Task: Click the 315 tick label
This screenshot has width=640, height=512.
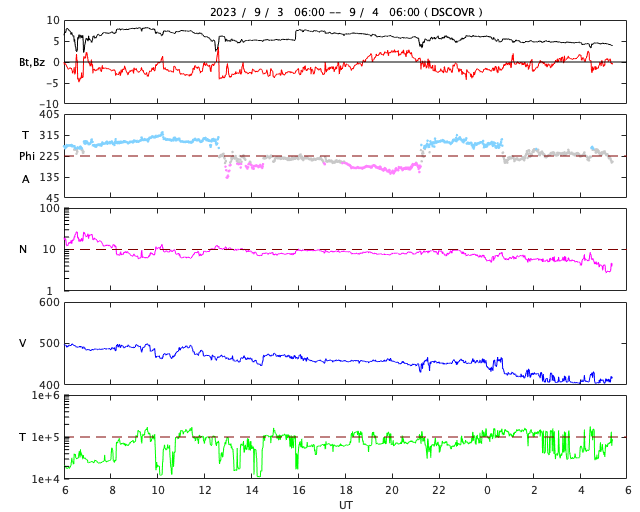Action: click(x=49, y=135)
